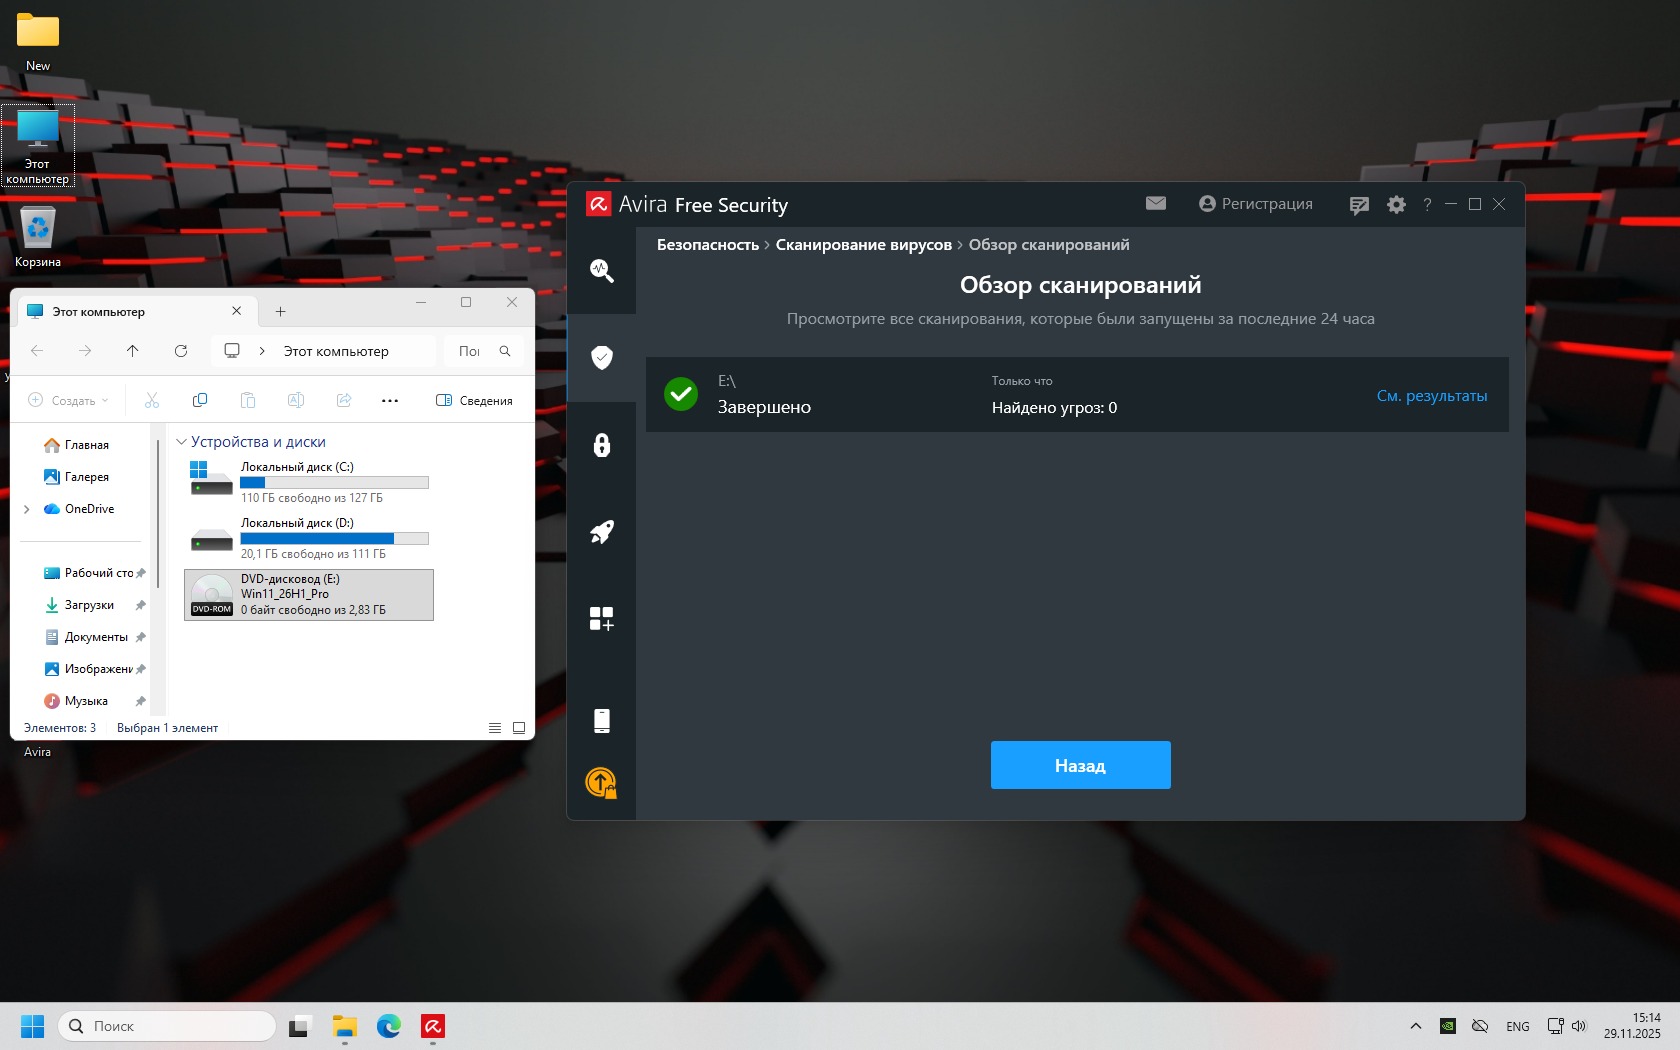Click 'Сканирование вирусов' breadcrumb
This screenshot has height=1050, width=1680.
click(863, 245)
